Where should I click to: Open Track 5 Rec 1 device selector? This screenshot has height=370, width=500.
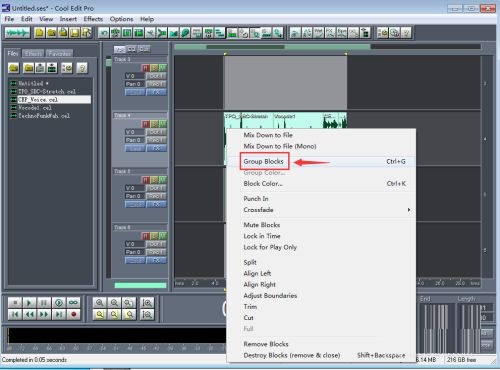pyautogui.click(x=156, y=196)
